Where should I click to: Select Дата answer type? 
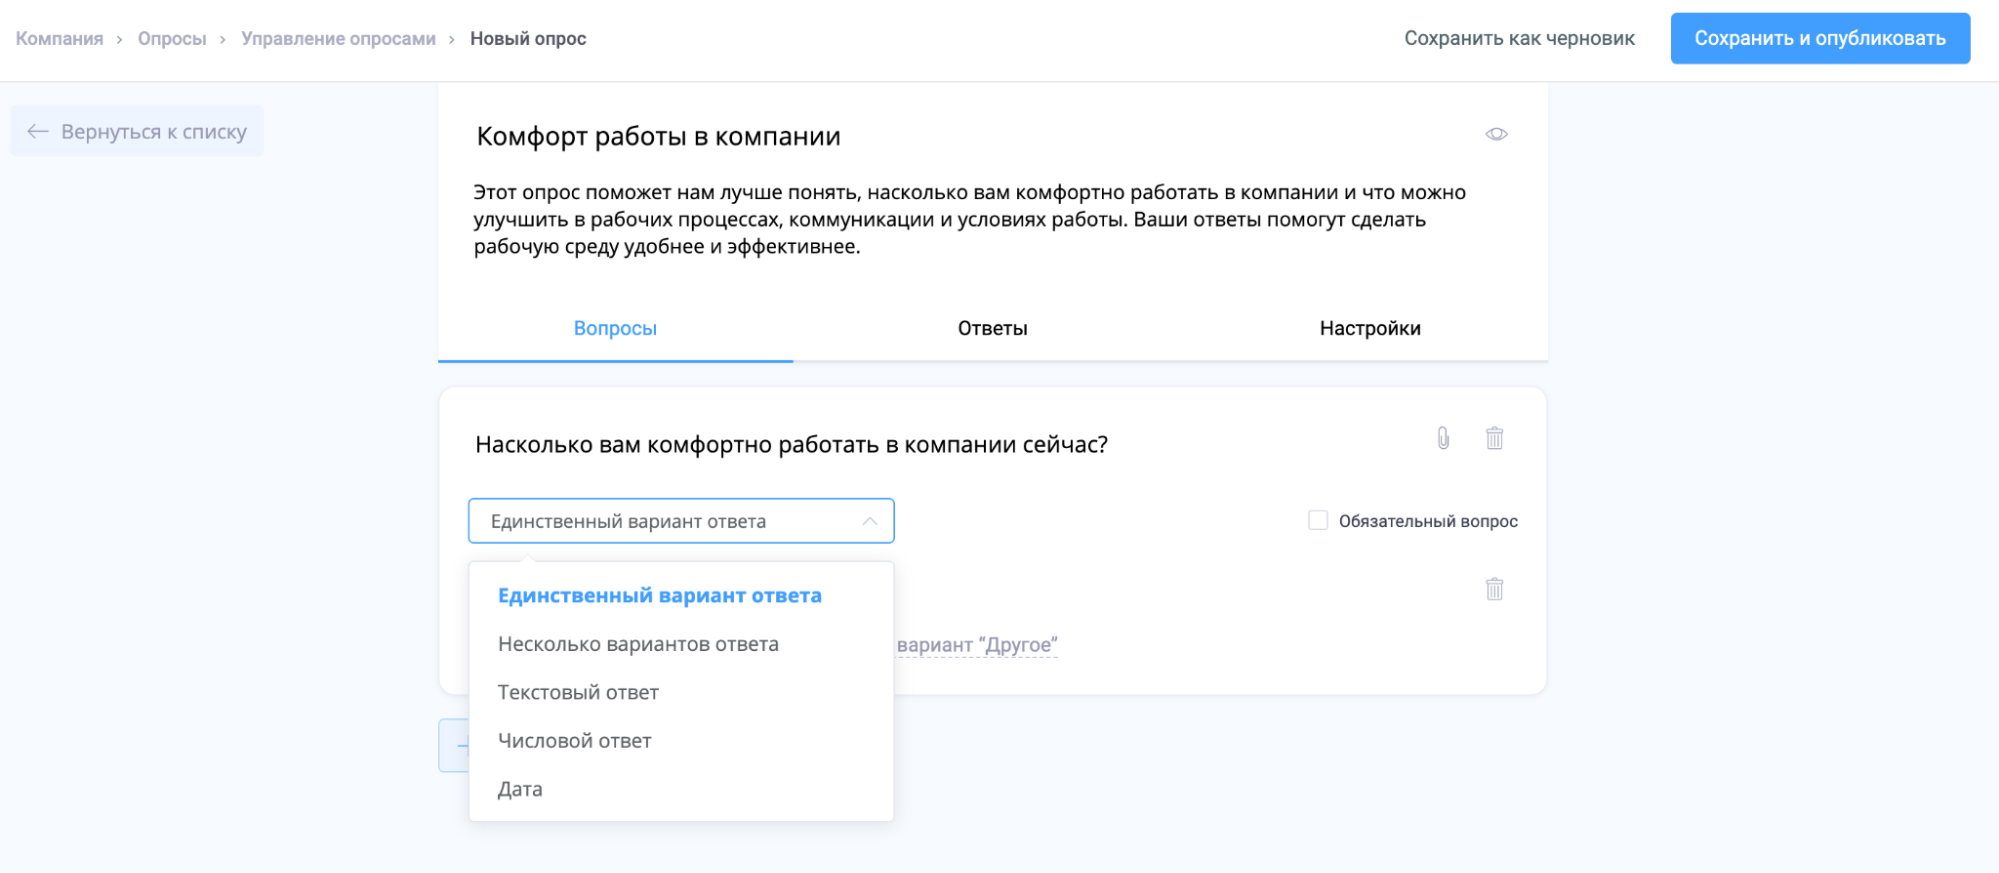pos(520,789)
